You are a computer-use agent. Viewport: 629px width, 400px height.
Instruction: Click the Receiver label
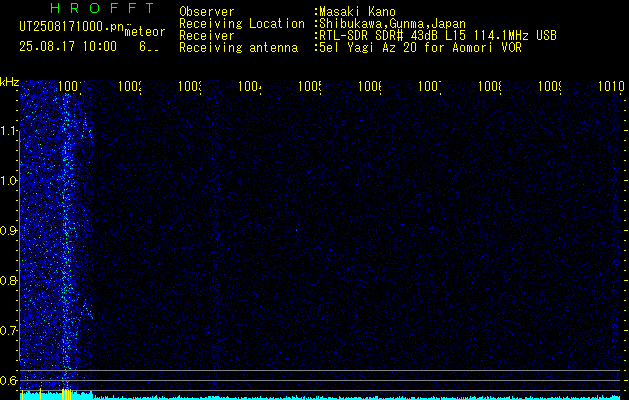[207, 36]
